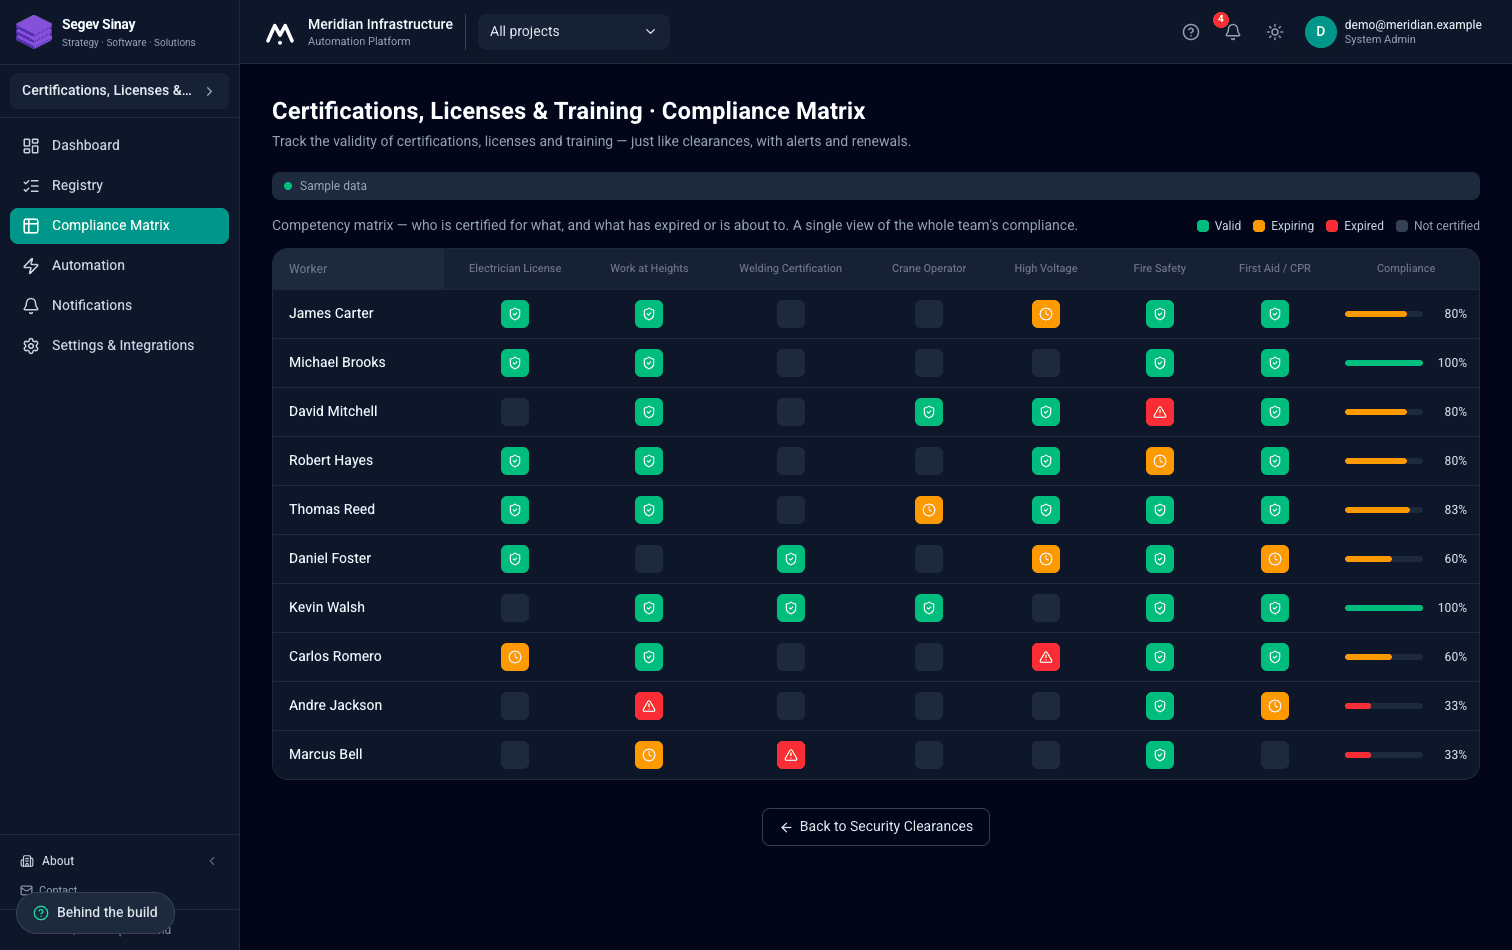Click the Compliance column header
The image size is (1512, 950).
(1406, 269)
